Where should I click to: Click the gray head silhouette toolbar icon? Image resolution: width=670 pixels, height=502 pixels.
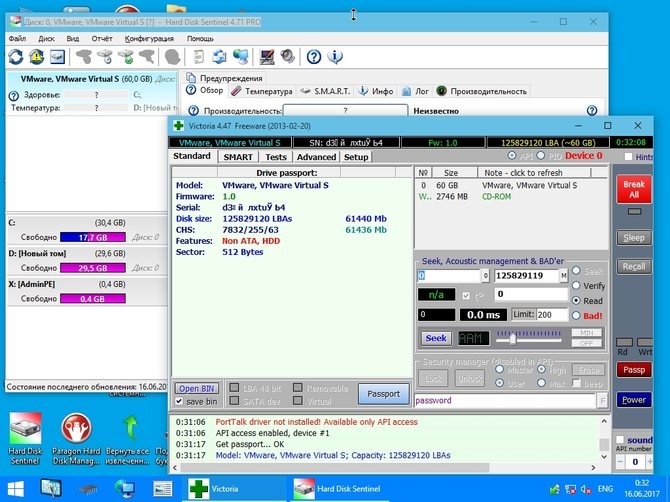tap(172, 57)
